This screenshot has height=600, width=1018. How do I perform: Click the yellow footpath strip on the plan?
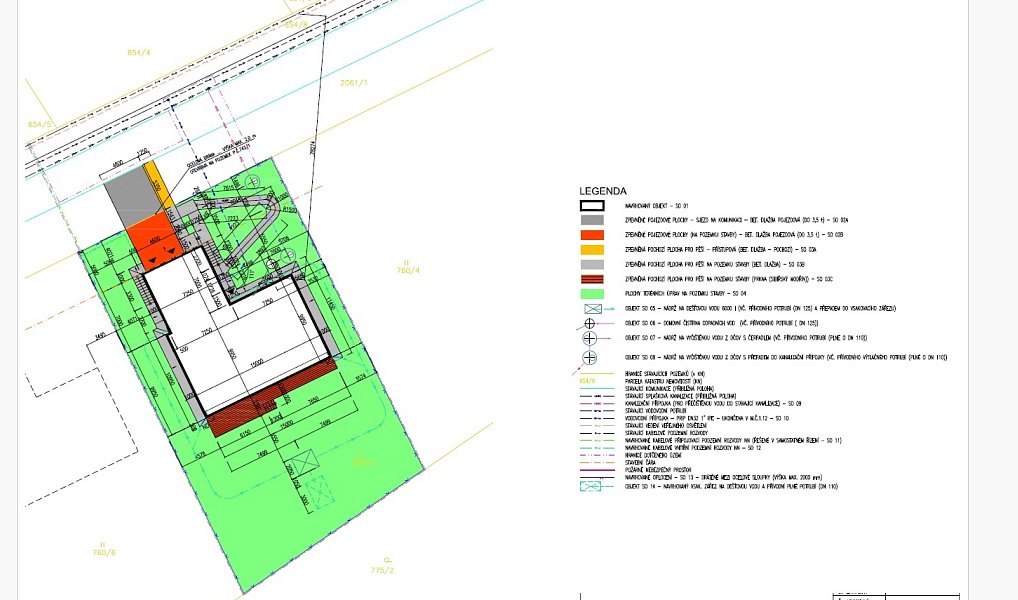click(159, 185)
